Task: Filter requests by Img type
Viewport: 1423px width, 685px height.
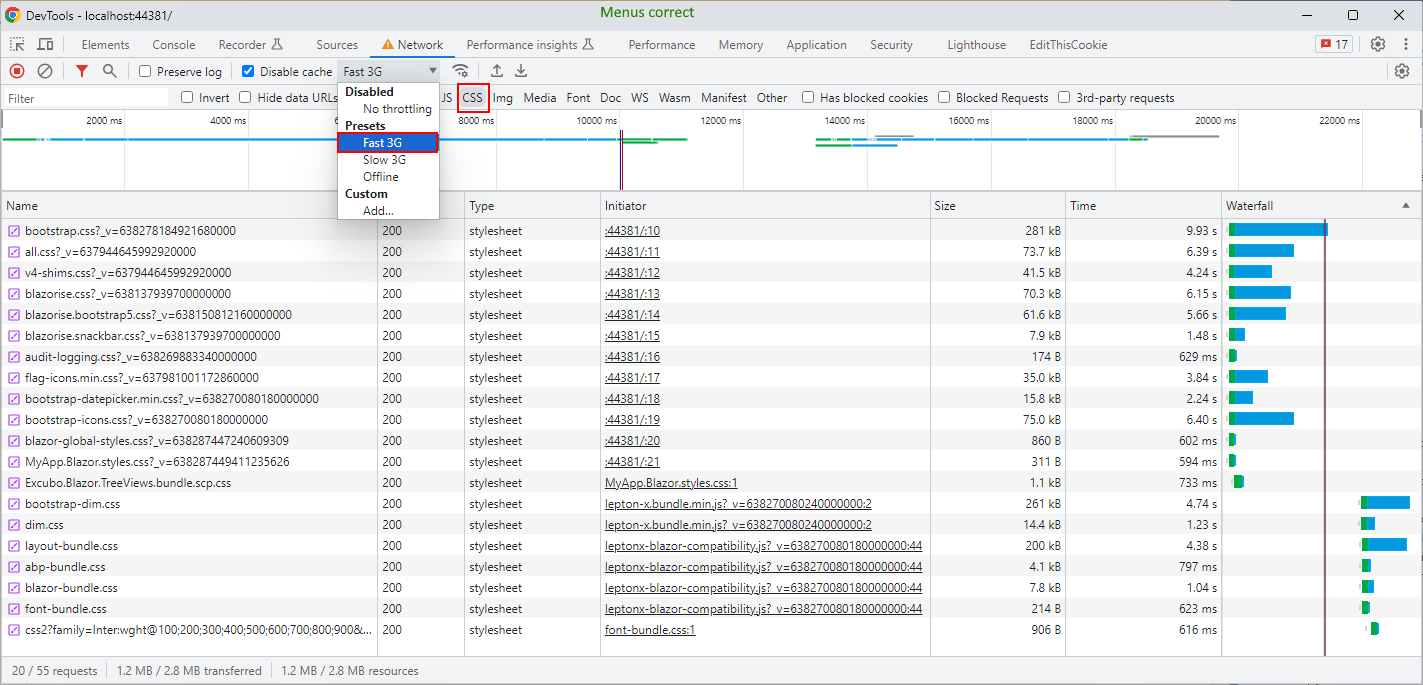Action: pyautogui.click(x=502, y=98)
